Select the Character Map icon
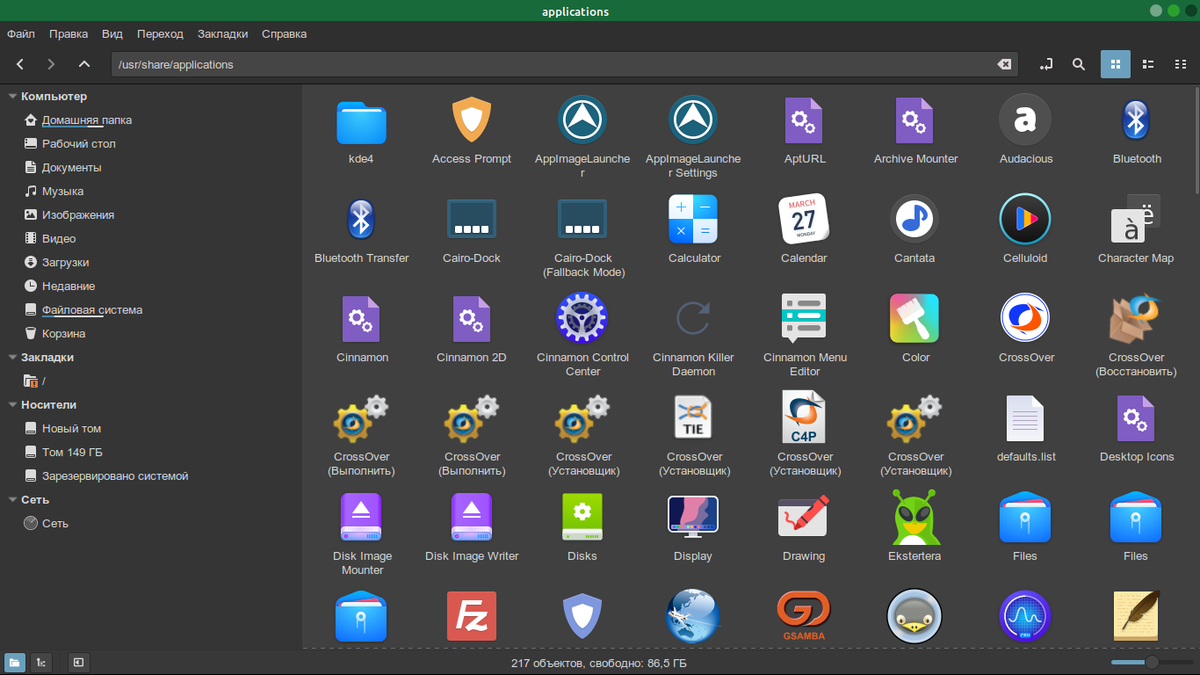The height and width of the screenshot is (675, 1200). 1135,219
